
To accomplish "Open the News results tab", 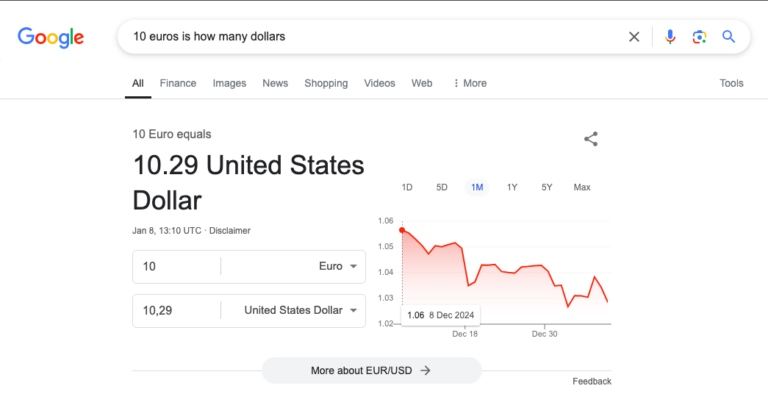I will pos(275,83).
